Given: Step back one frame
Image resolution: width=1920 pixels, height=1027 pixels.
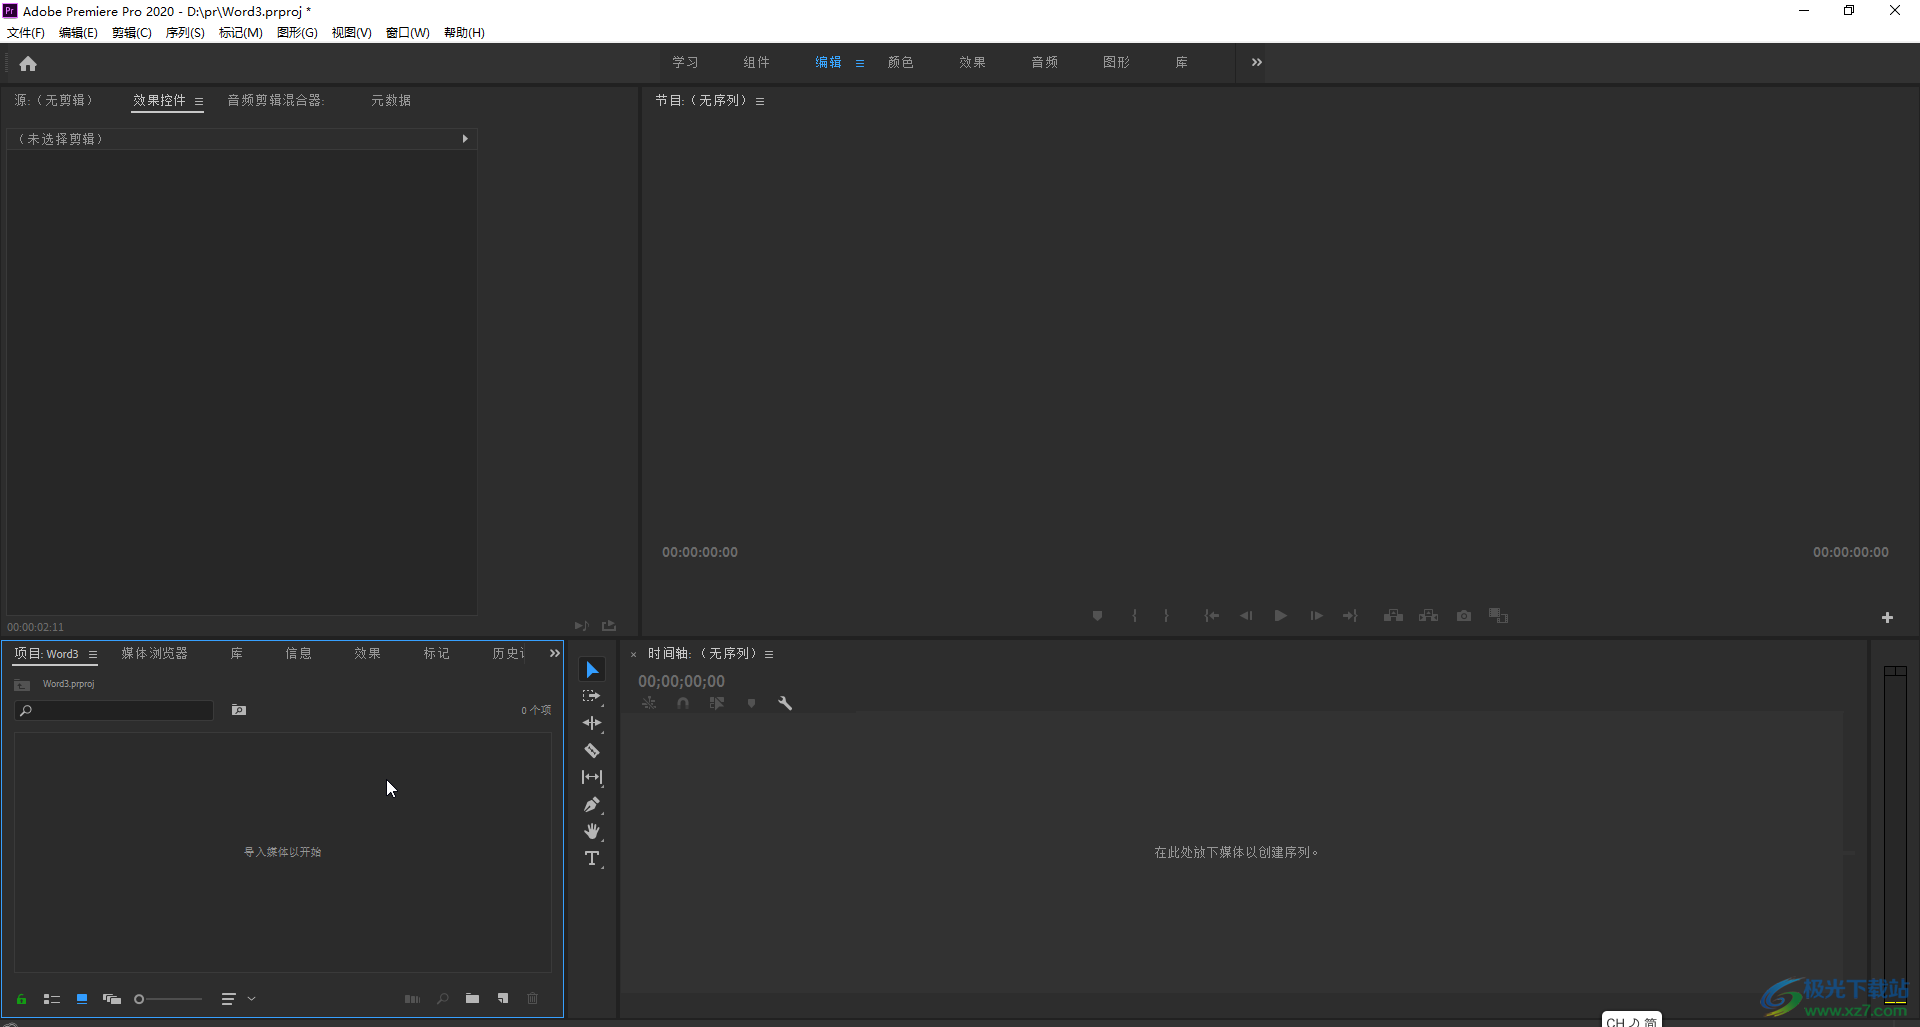Looking at the screenshot, I should click(1246, 616).
